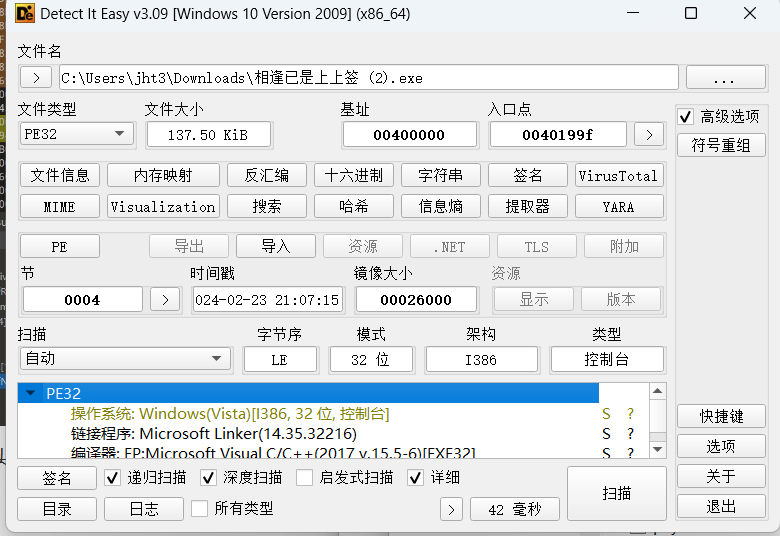Viewport: 780px width, 536px height.
Task: Click the arrow button left of file path
Action: 36,78
